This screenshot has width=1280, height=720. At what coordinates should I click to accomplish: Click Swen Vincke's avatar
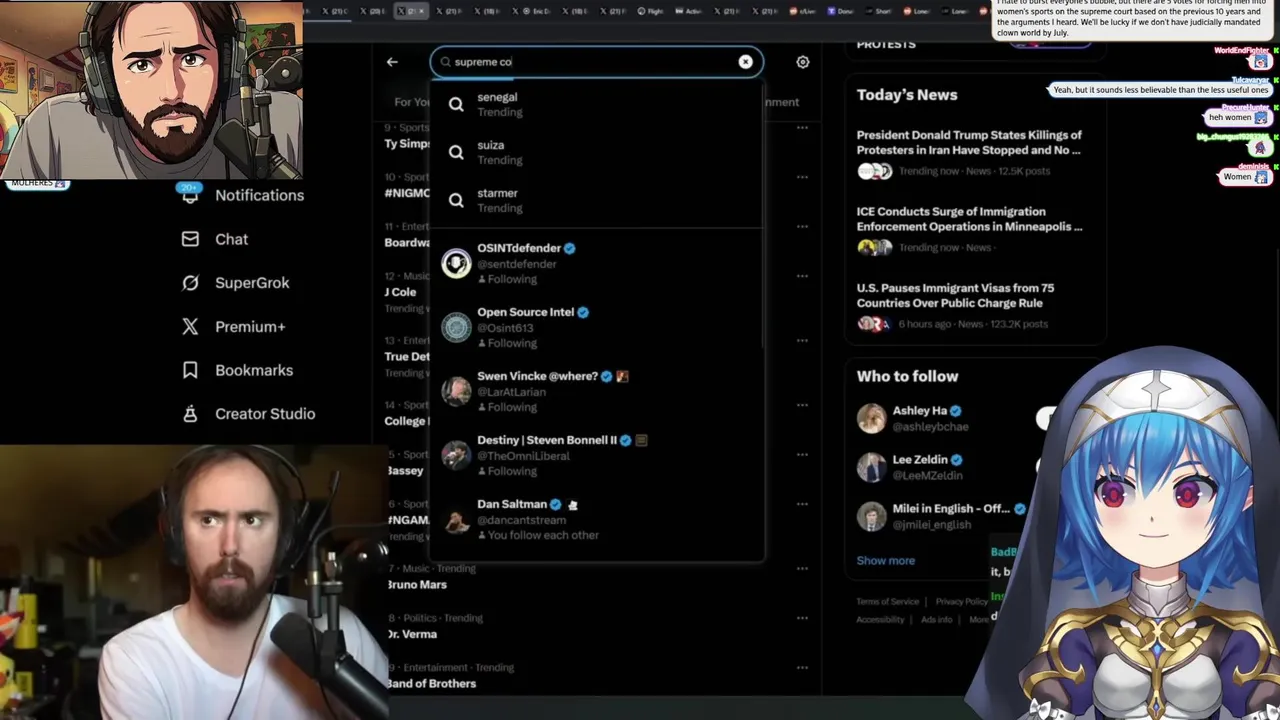click(456, 391)
